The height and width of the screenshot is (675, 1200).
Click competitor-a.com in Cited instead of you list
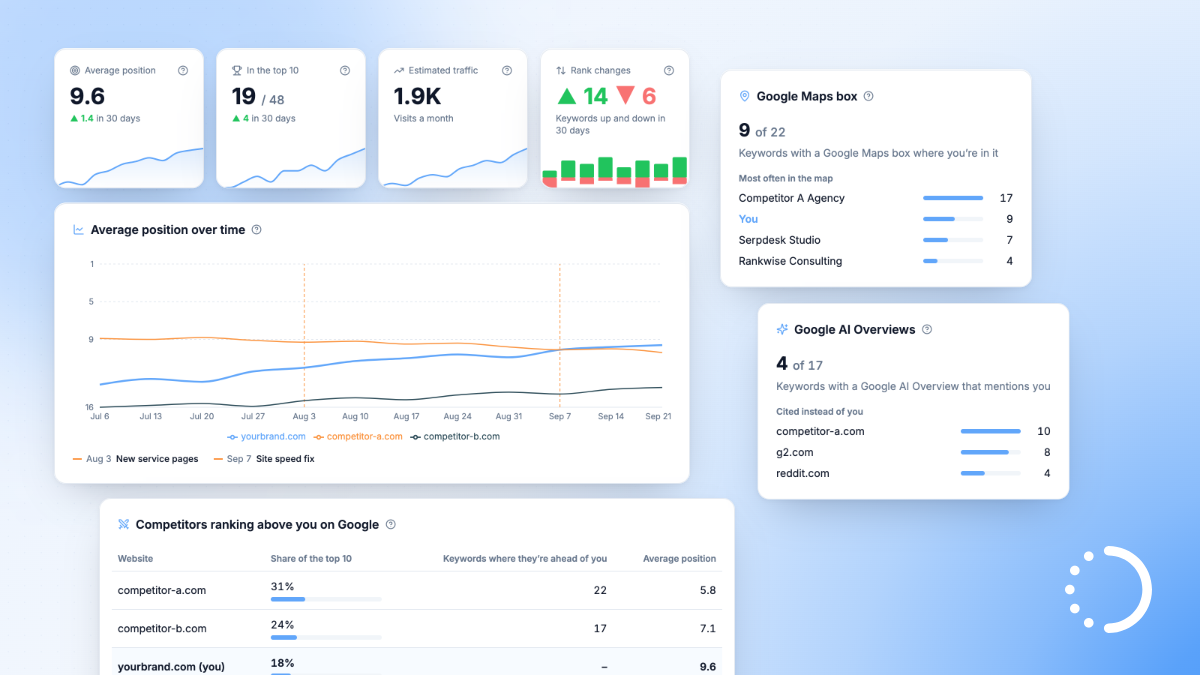[820, 431]
